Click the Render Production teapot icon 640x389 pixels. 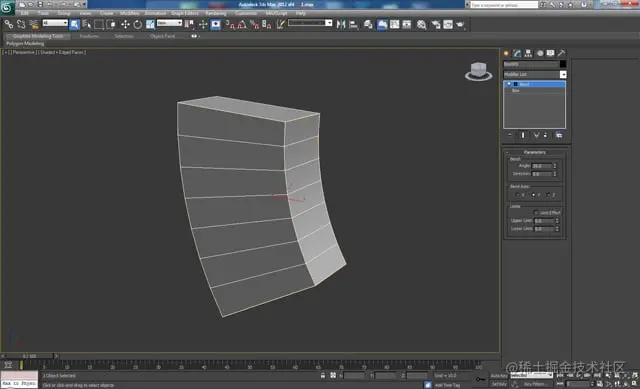[x=460, y=24]
